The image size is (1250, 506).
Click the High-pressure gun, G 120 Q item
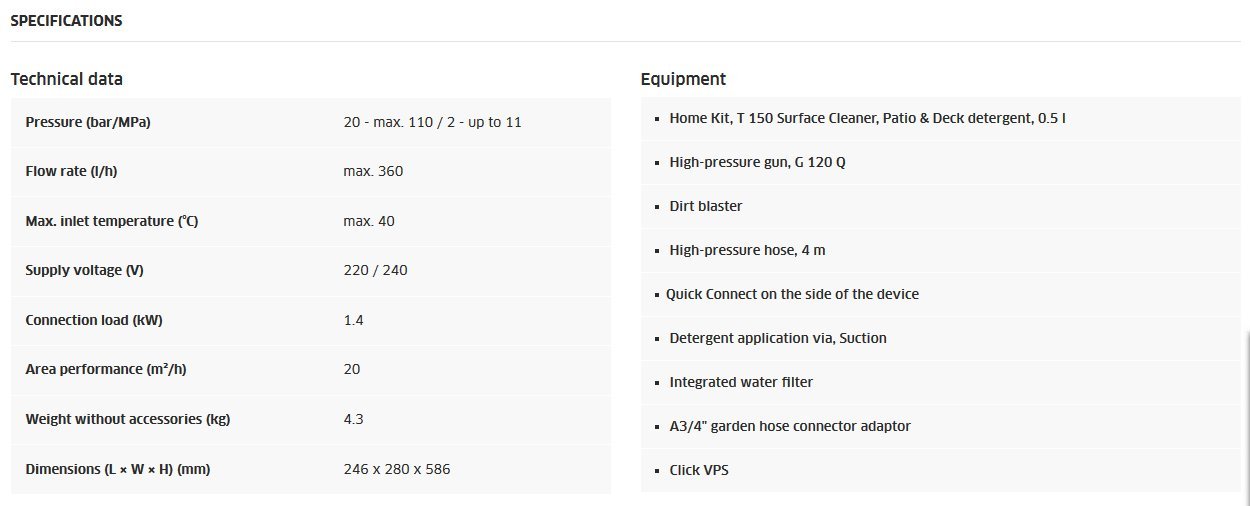click(x=757, y=162)
